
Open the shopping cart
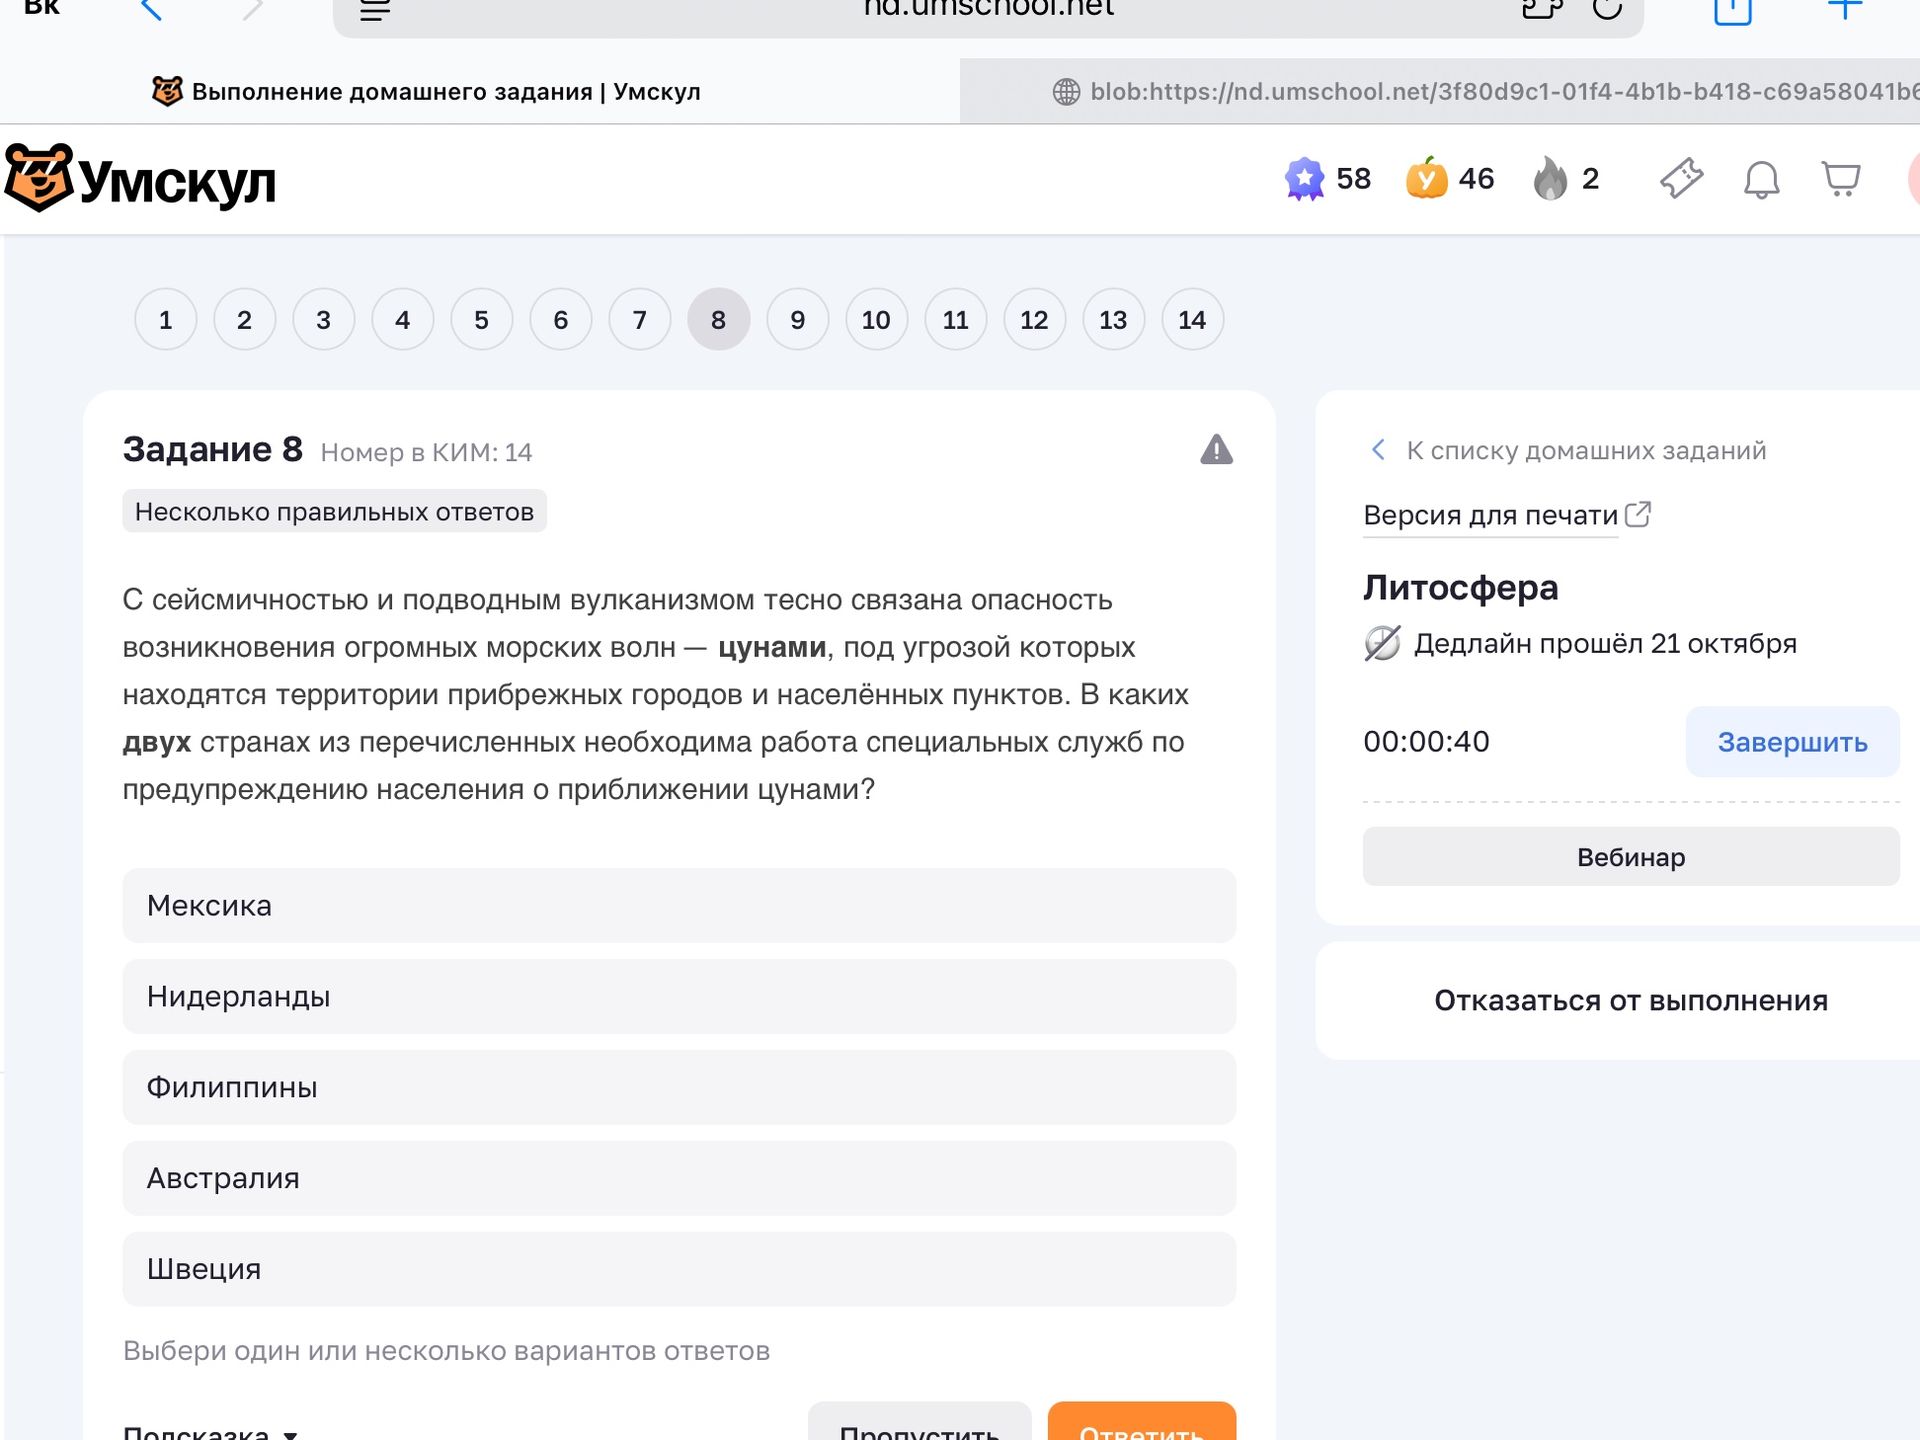click(x=1841, y=179)
